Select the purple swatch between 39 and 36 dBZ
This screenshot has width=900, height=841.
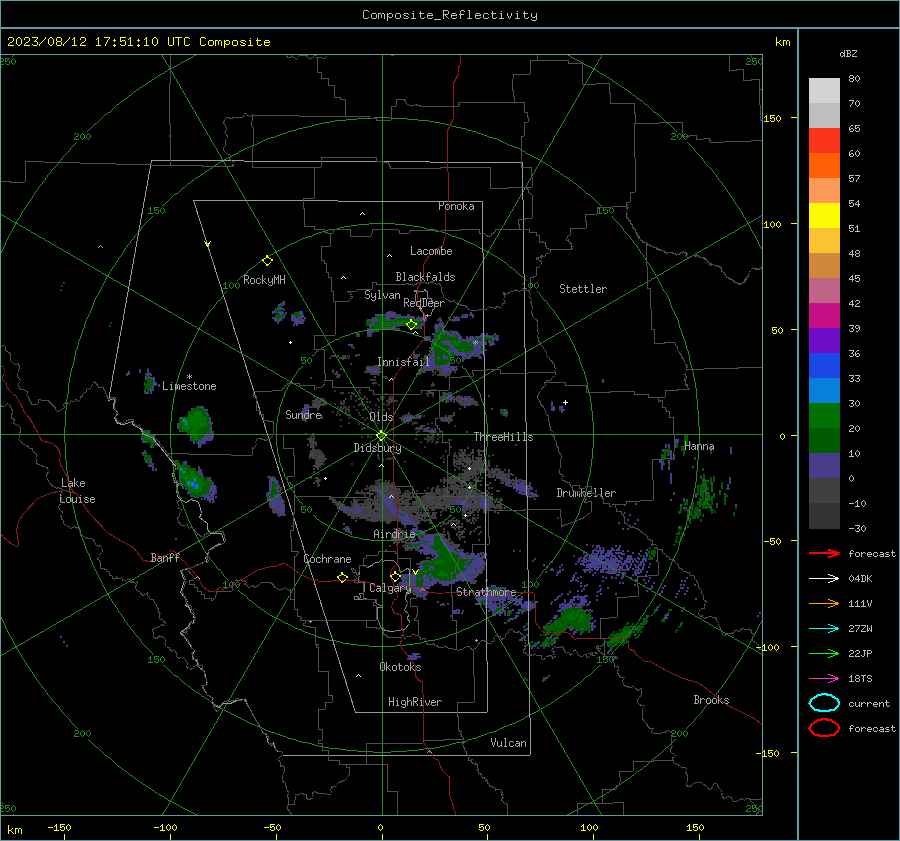[824, 340]
